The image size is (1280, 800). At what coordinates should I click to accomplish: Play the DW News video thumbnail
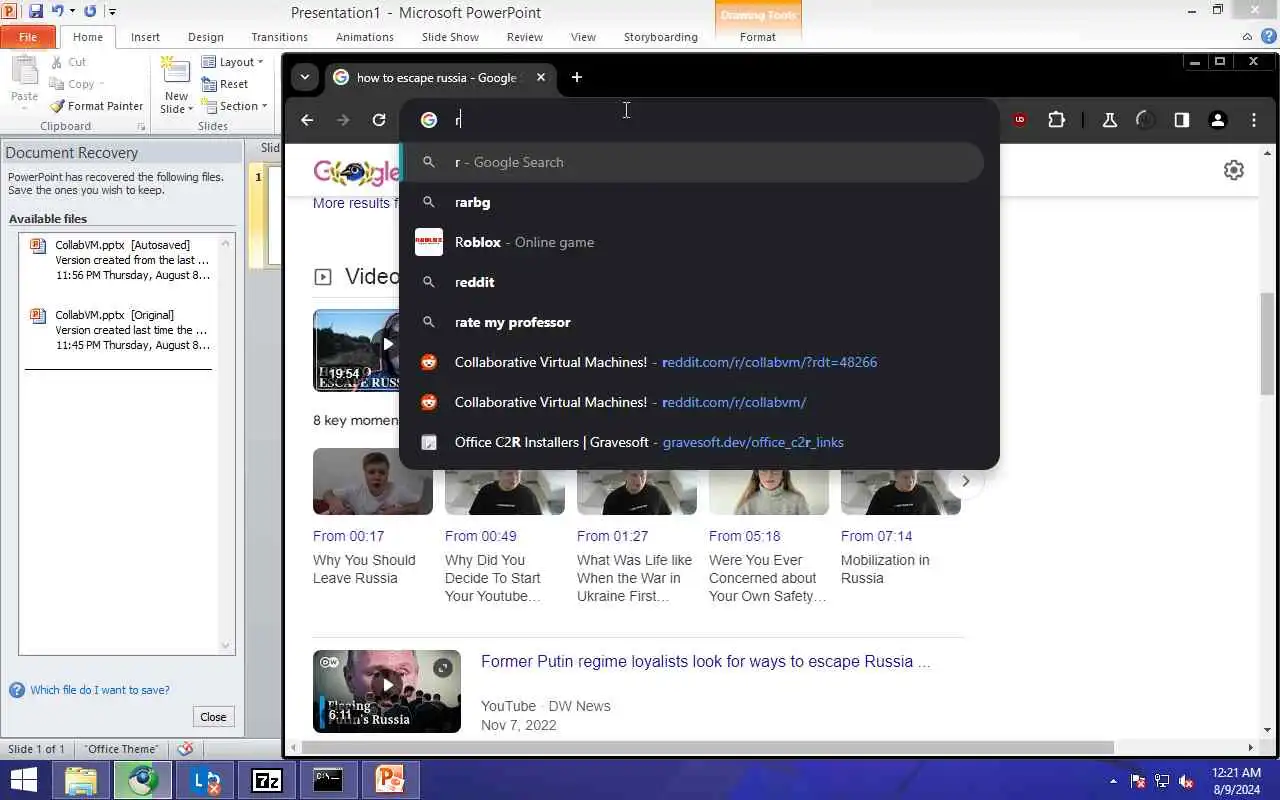click(x=387, y=691)
